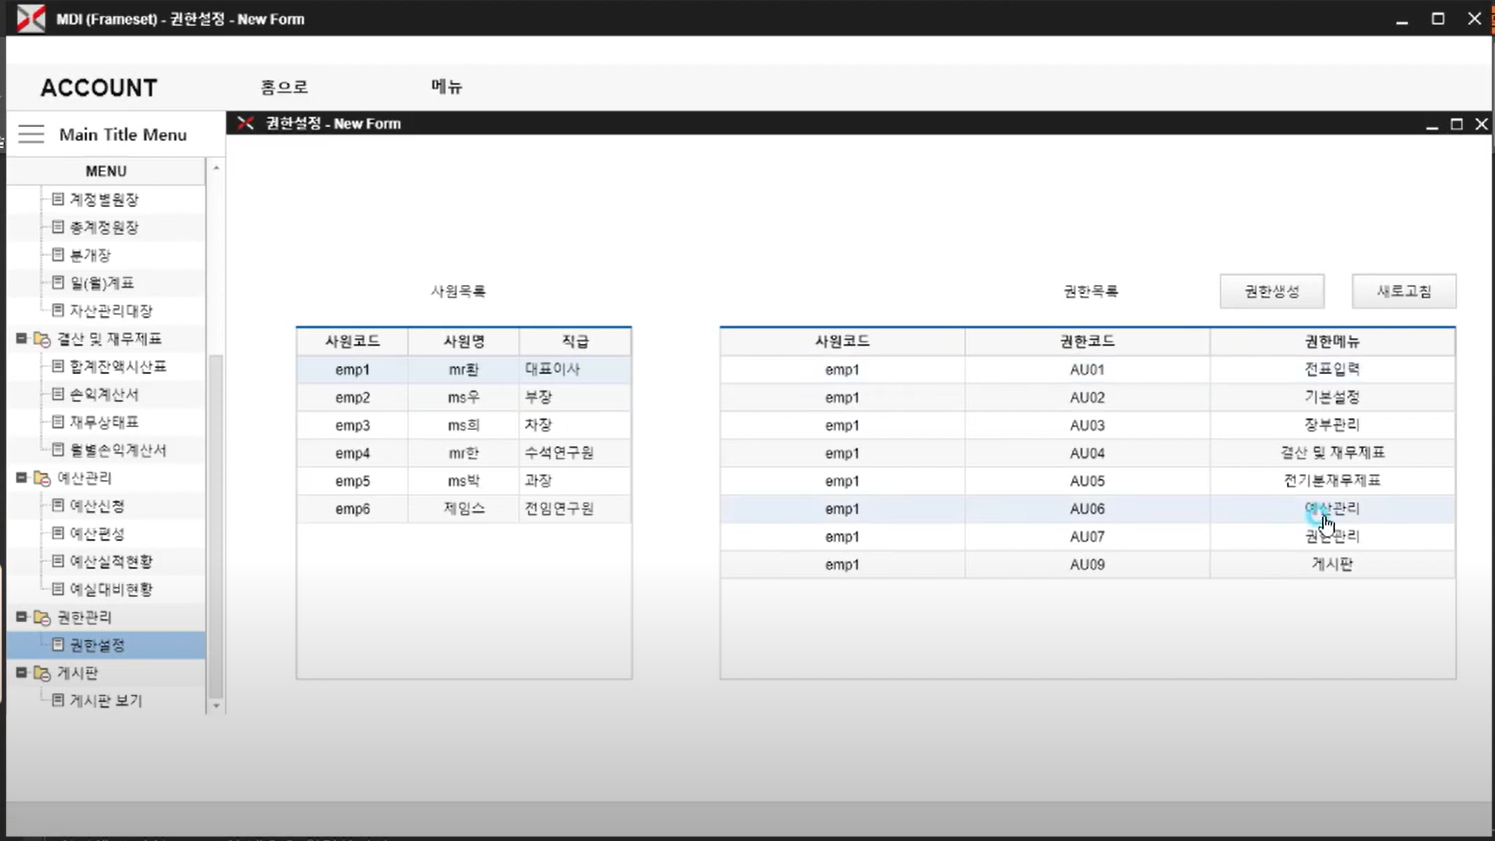Click the 대표이사 position cell
The width and height of the screenshot is (1495, 841).
coord(576,369)
